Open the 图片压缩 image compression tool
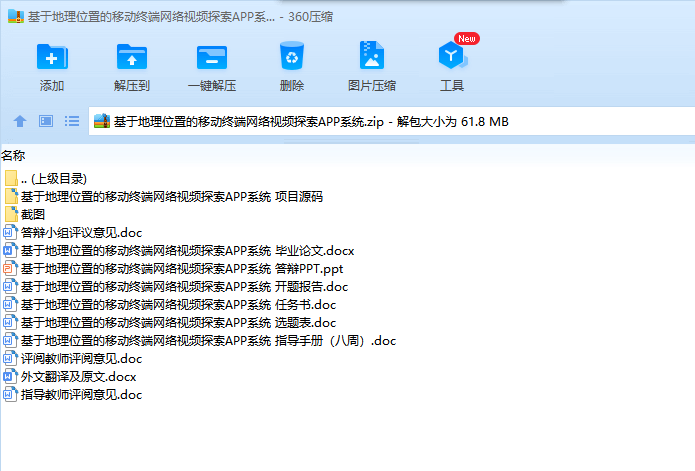This screenshot has width=695, height=471. click(371, 55)
